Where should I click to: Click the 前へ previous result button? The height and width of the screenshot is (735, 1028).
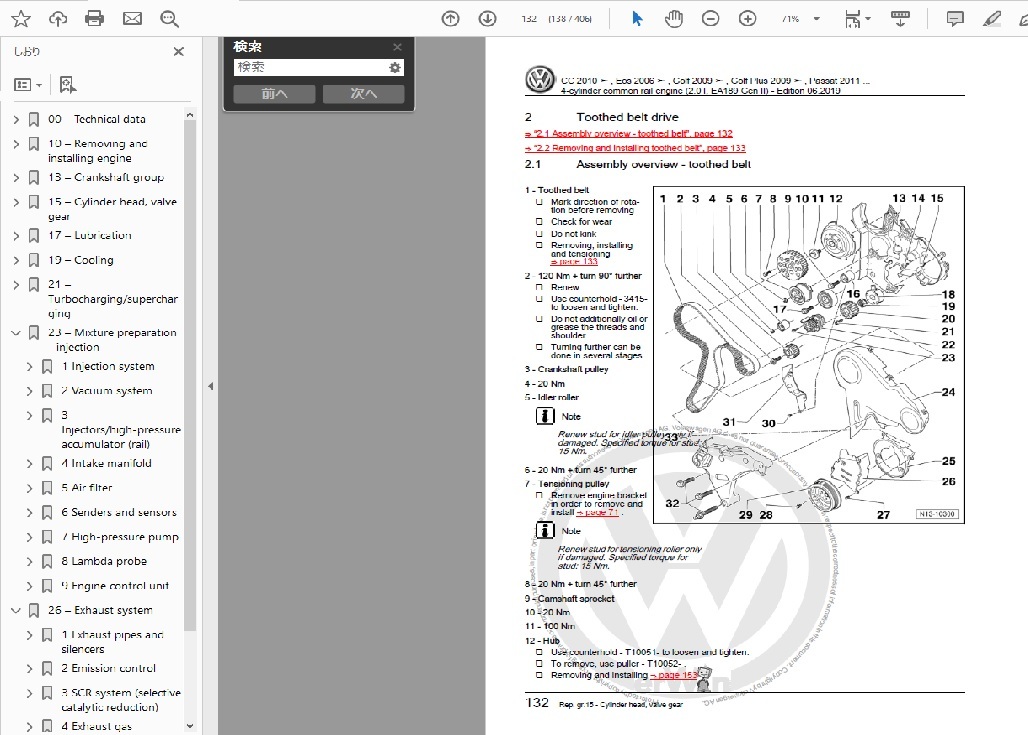[274, 94]
